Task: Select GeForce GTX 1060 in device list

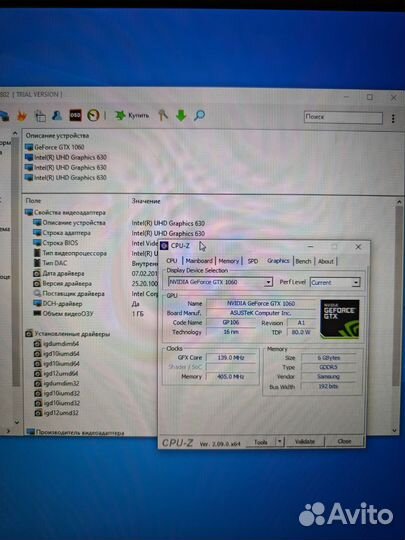Action: coord(55,147)
